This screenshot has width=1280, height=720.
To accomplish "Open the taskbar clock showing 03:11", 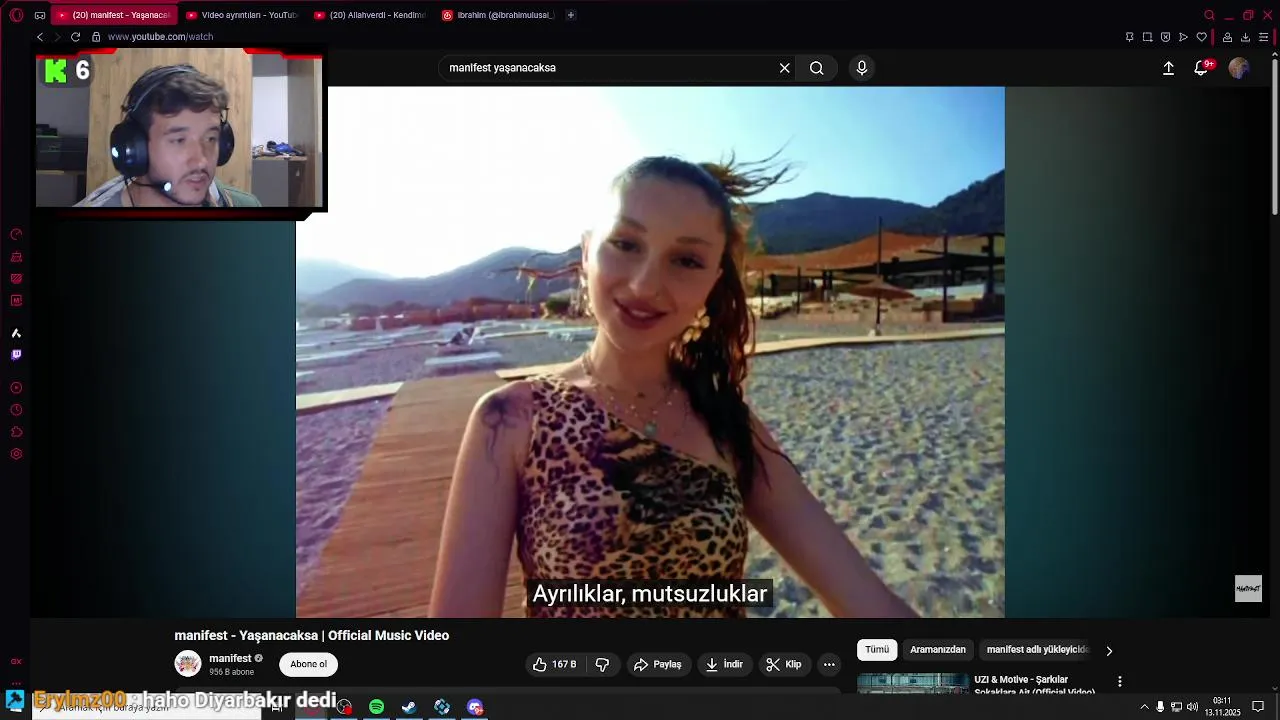I will pos(1222,706).
